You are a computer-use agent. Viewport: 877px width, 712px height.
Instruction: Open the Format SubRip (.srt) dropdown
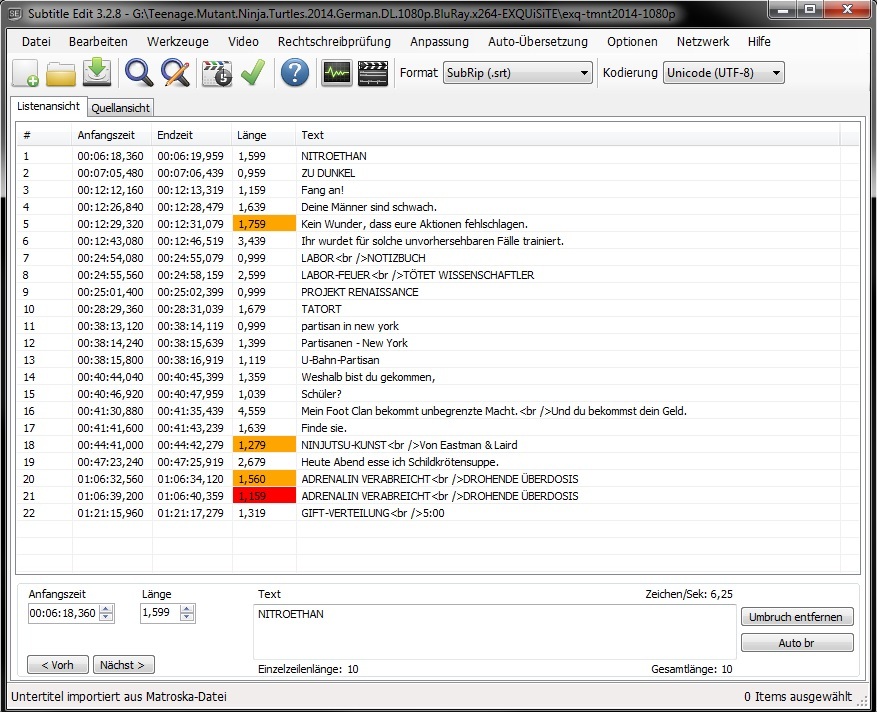[517, 73]
